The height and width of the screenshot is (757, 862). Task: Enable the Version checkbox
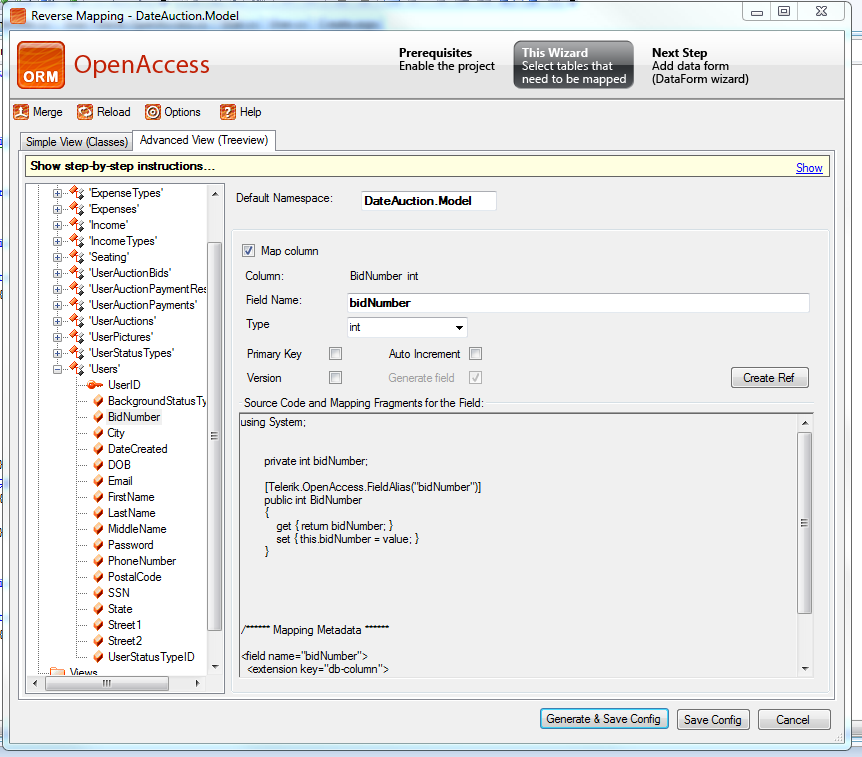[x=335, y=378]
